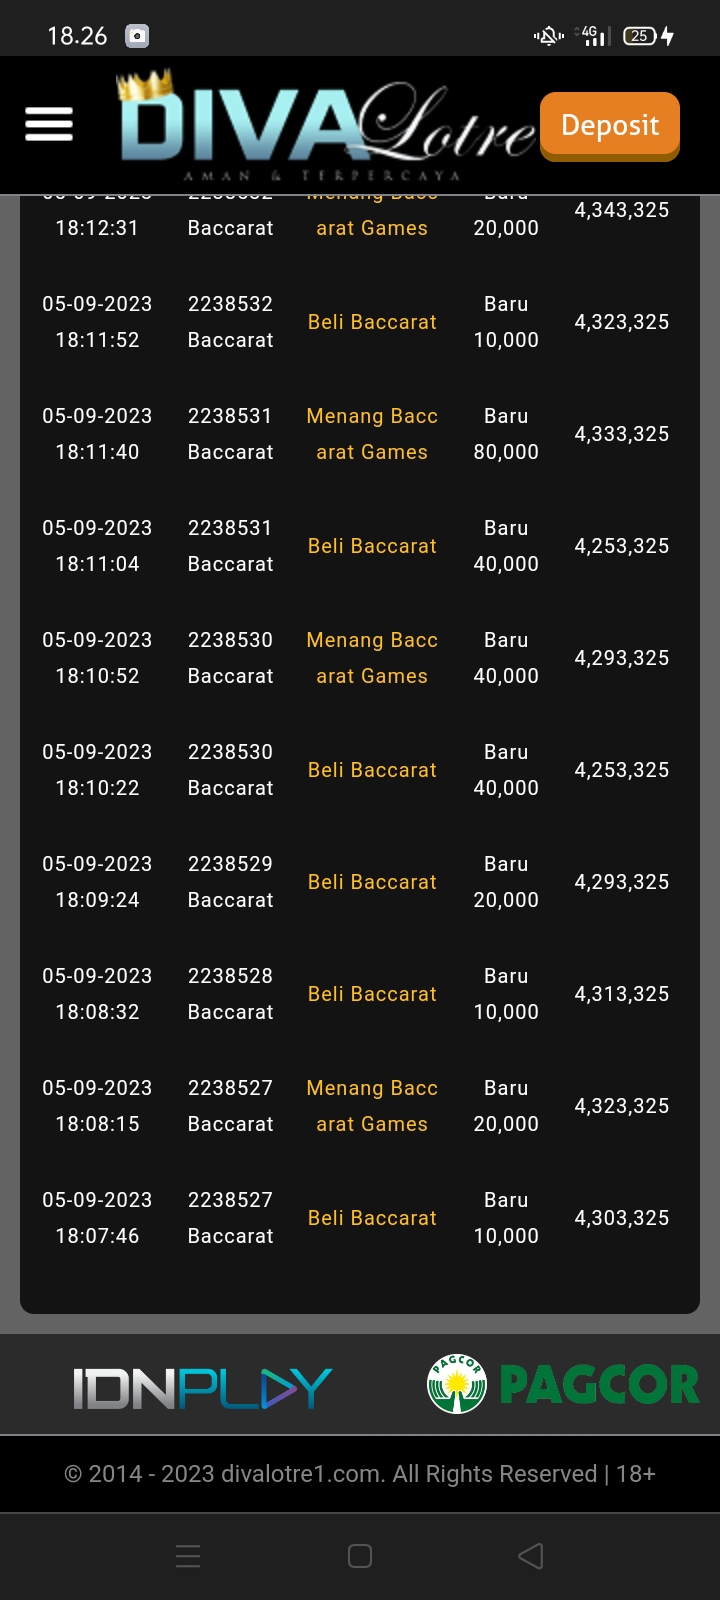Tap the 4G signal strength indicator
Viewport: 720px width, 1600px height.
pos(593,37)
